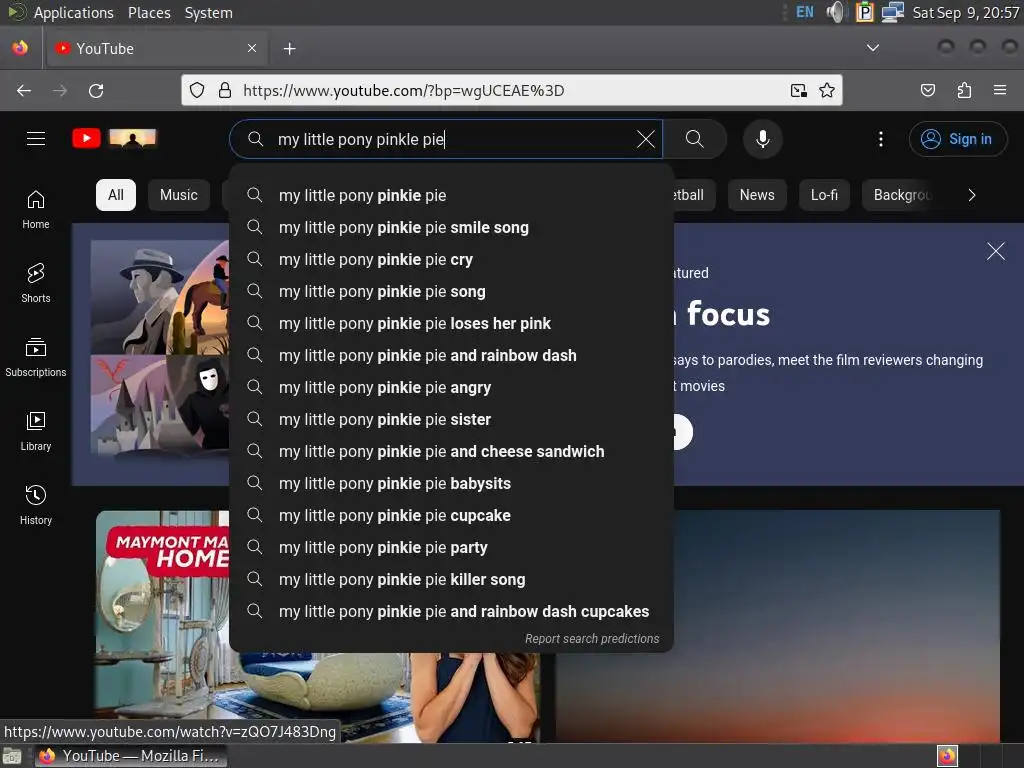Open the Places menu
The width and height of the screenshot is (1024, 768).
(x=149, y=12)
